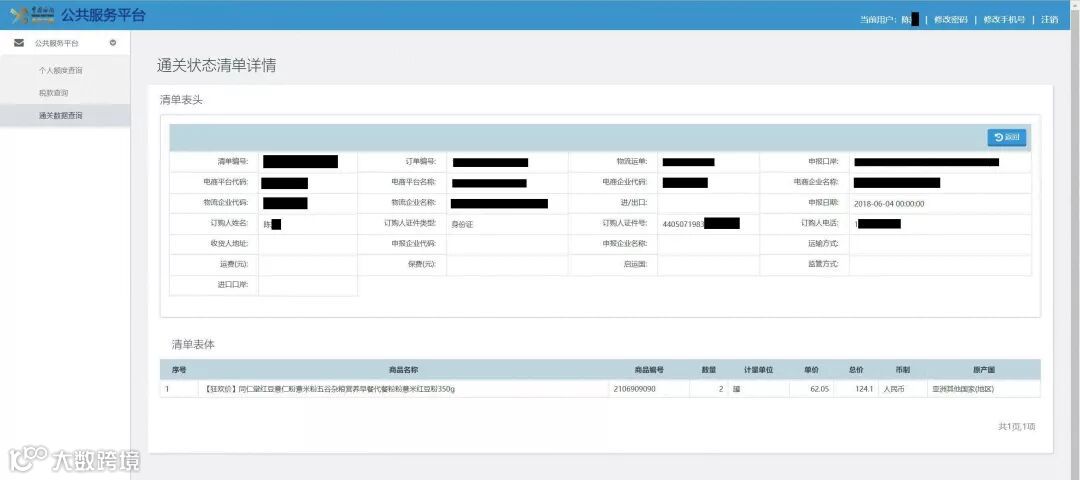Click the 保费(元) field label

(x=422, y=264)
